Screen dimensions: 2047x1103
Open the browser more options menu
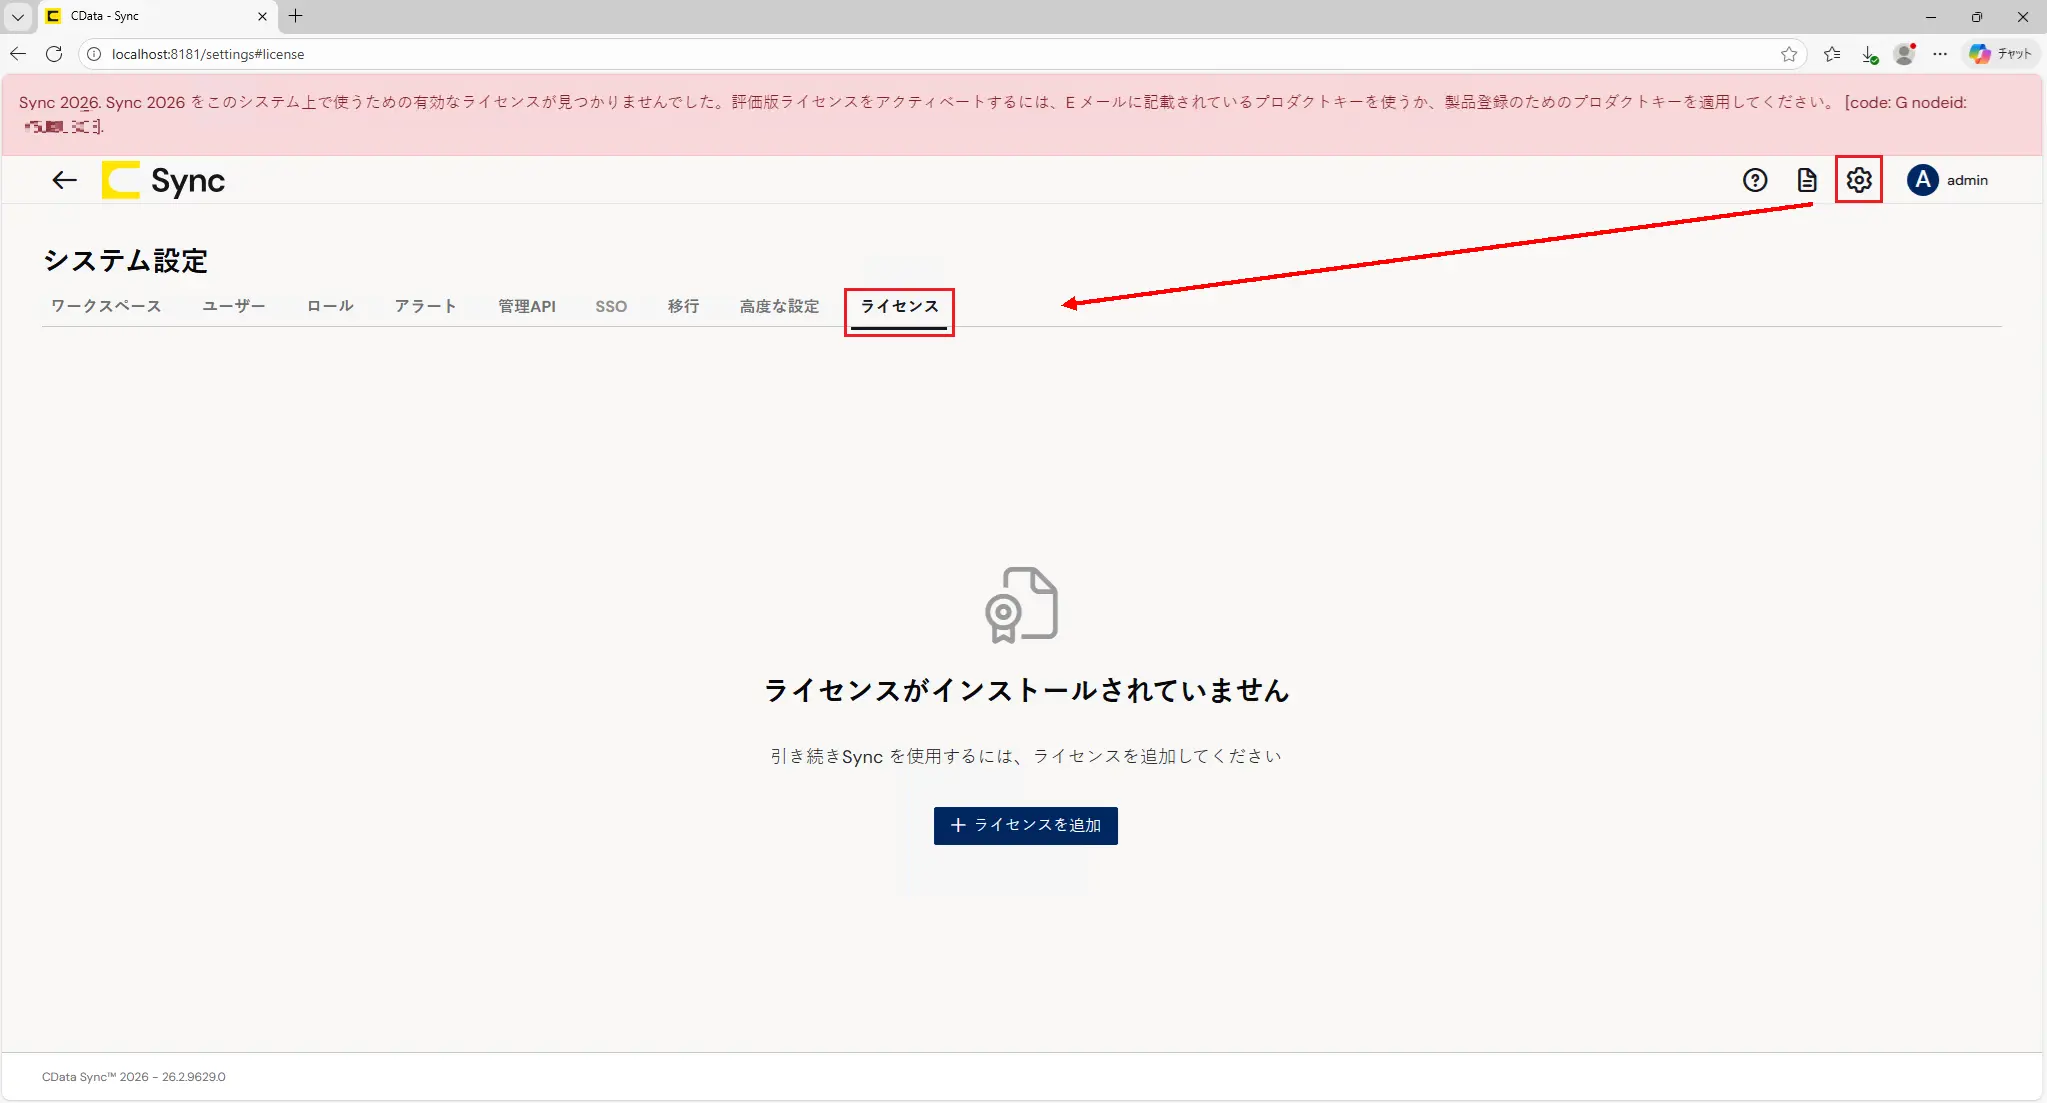tap(1940, 54)
